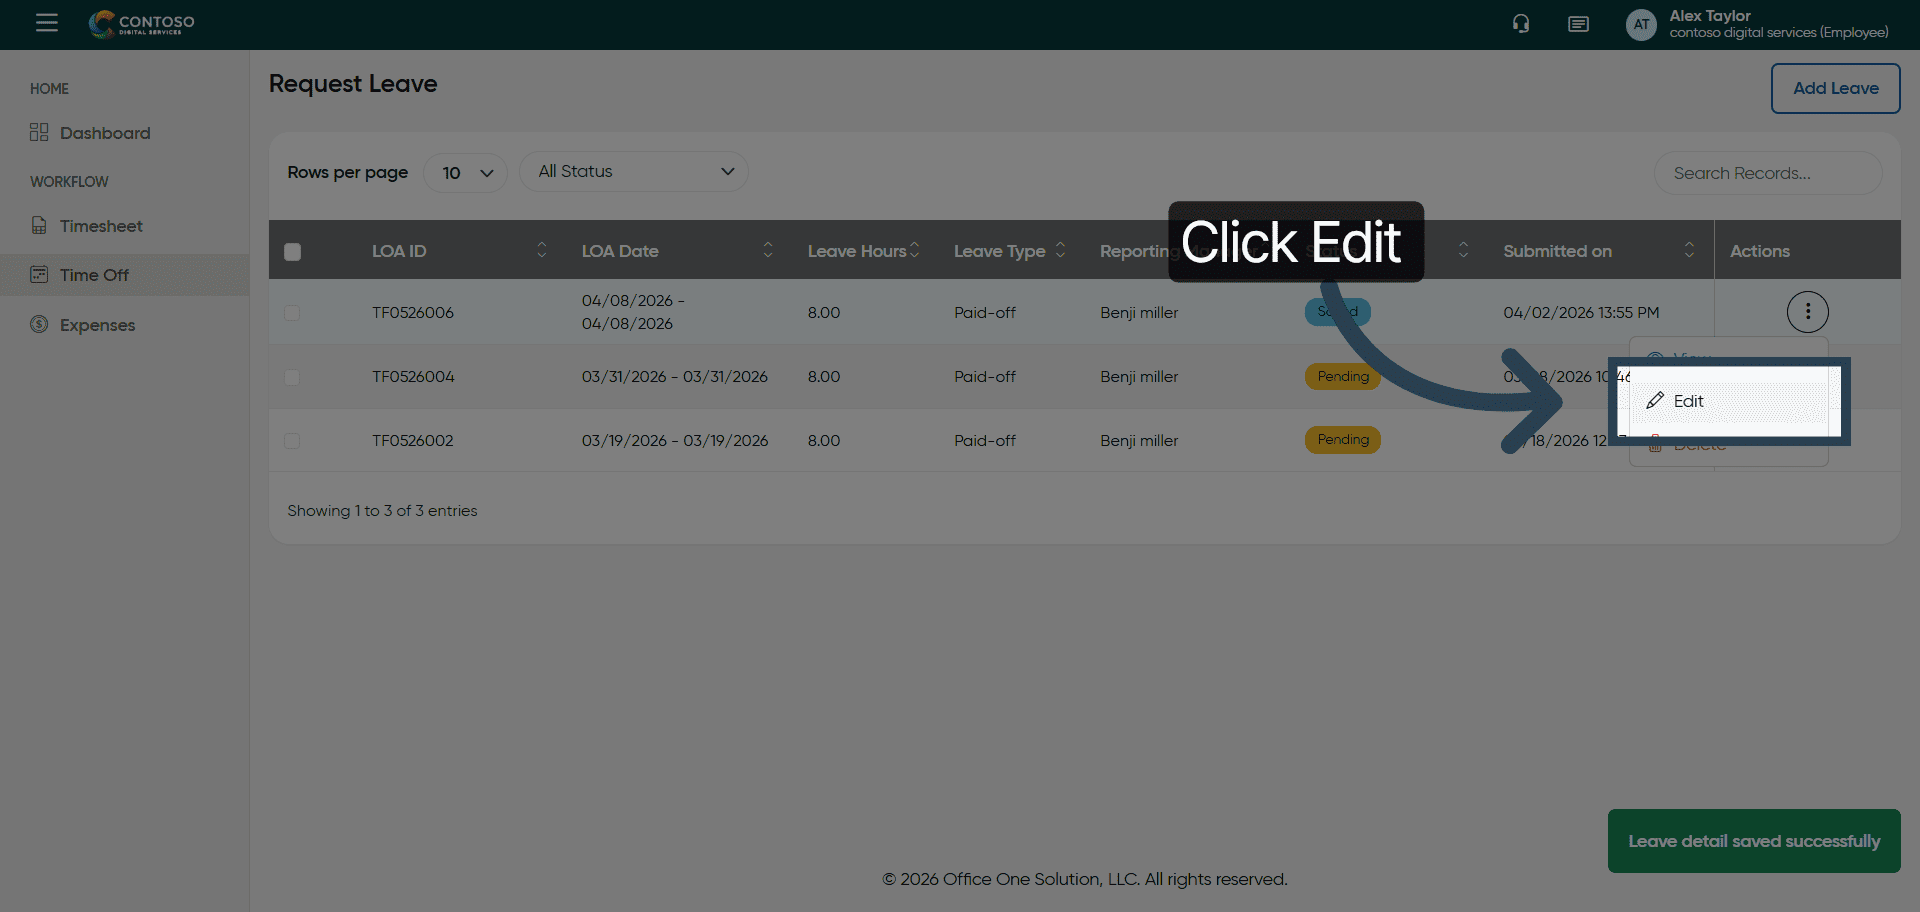The height and width of the screenshot is (912, 1920).
Task: Select the checkbox for TF0526004
Action: 292,377
